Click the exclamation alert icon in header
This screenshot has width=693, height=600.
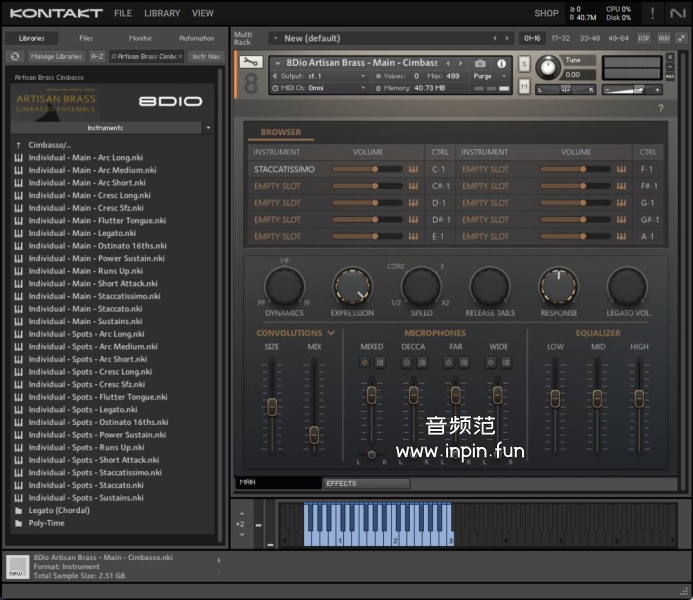click(x=652, y=13)
